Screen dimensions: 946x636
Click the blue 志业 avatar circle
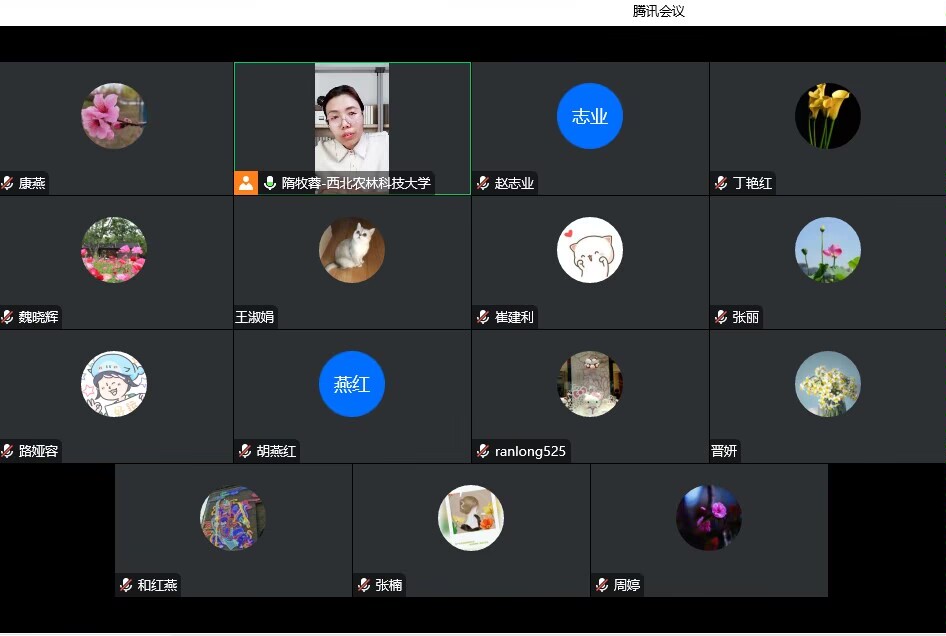[x=590, y=116]
